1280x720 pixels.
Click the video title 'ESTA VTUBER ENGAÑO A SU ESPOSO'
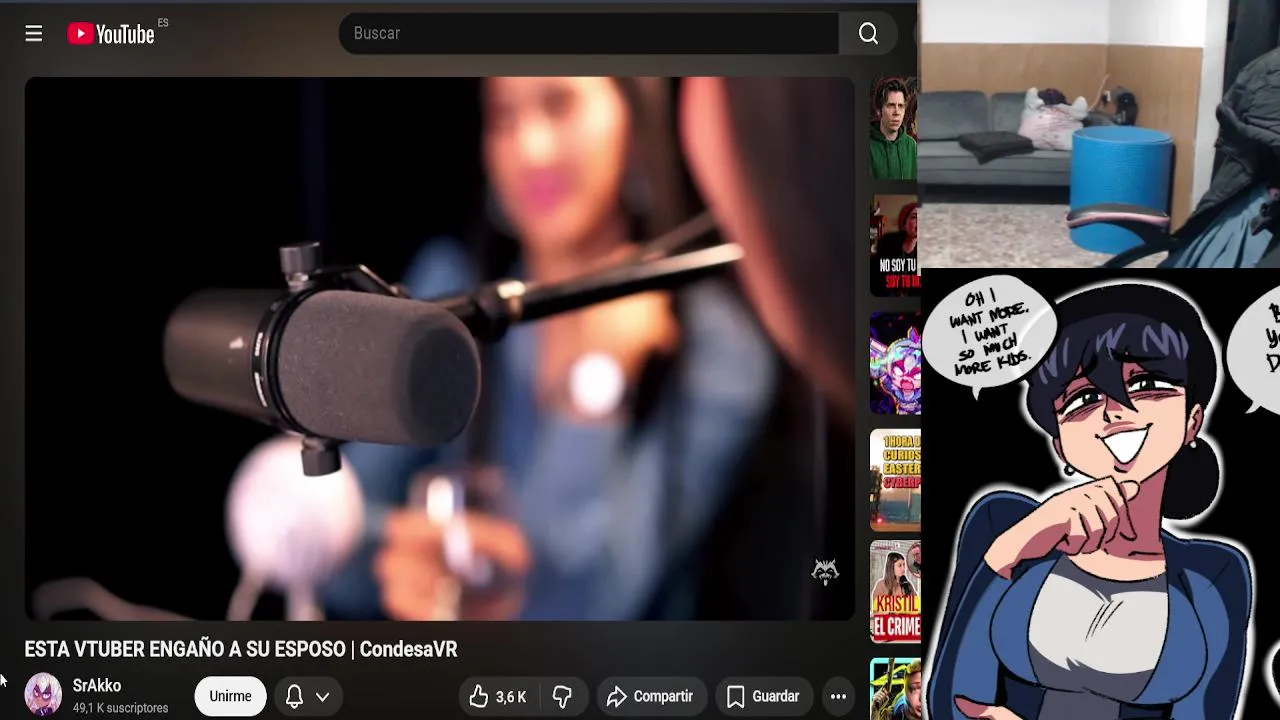pos(241,649)
